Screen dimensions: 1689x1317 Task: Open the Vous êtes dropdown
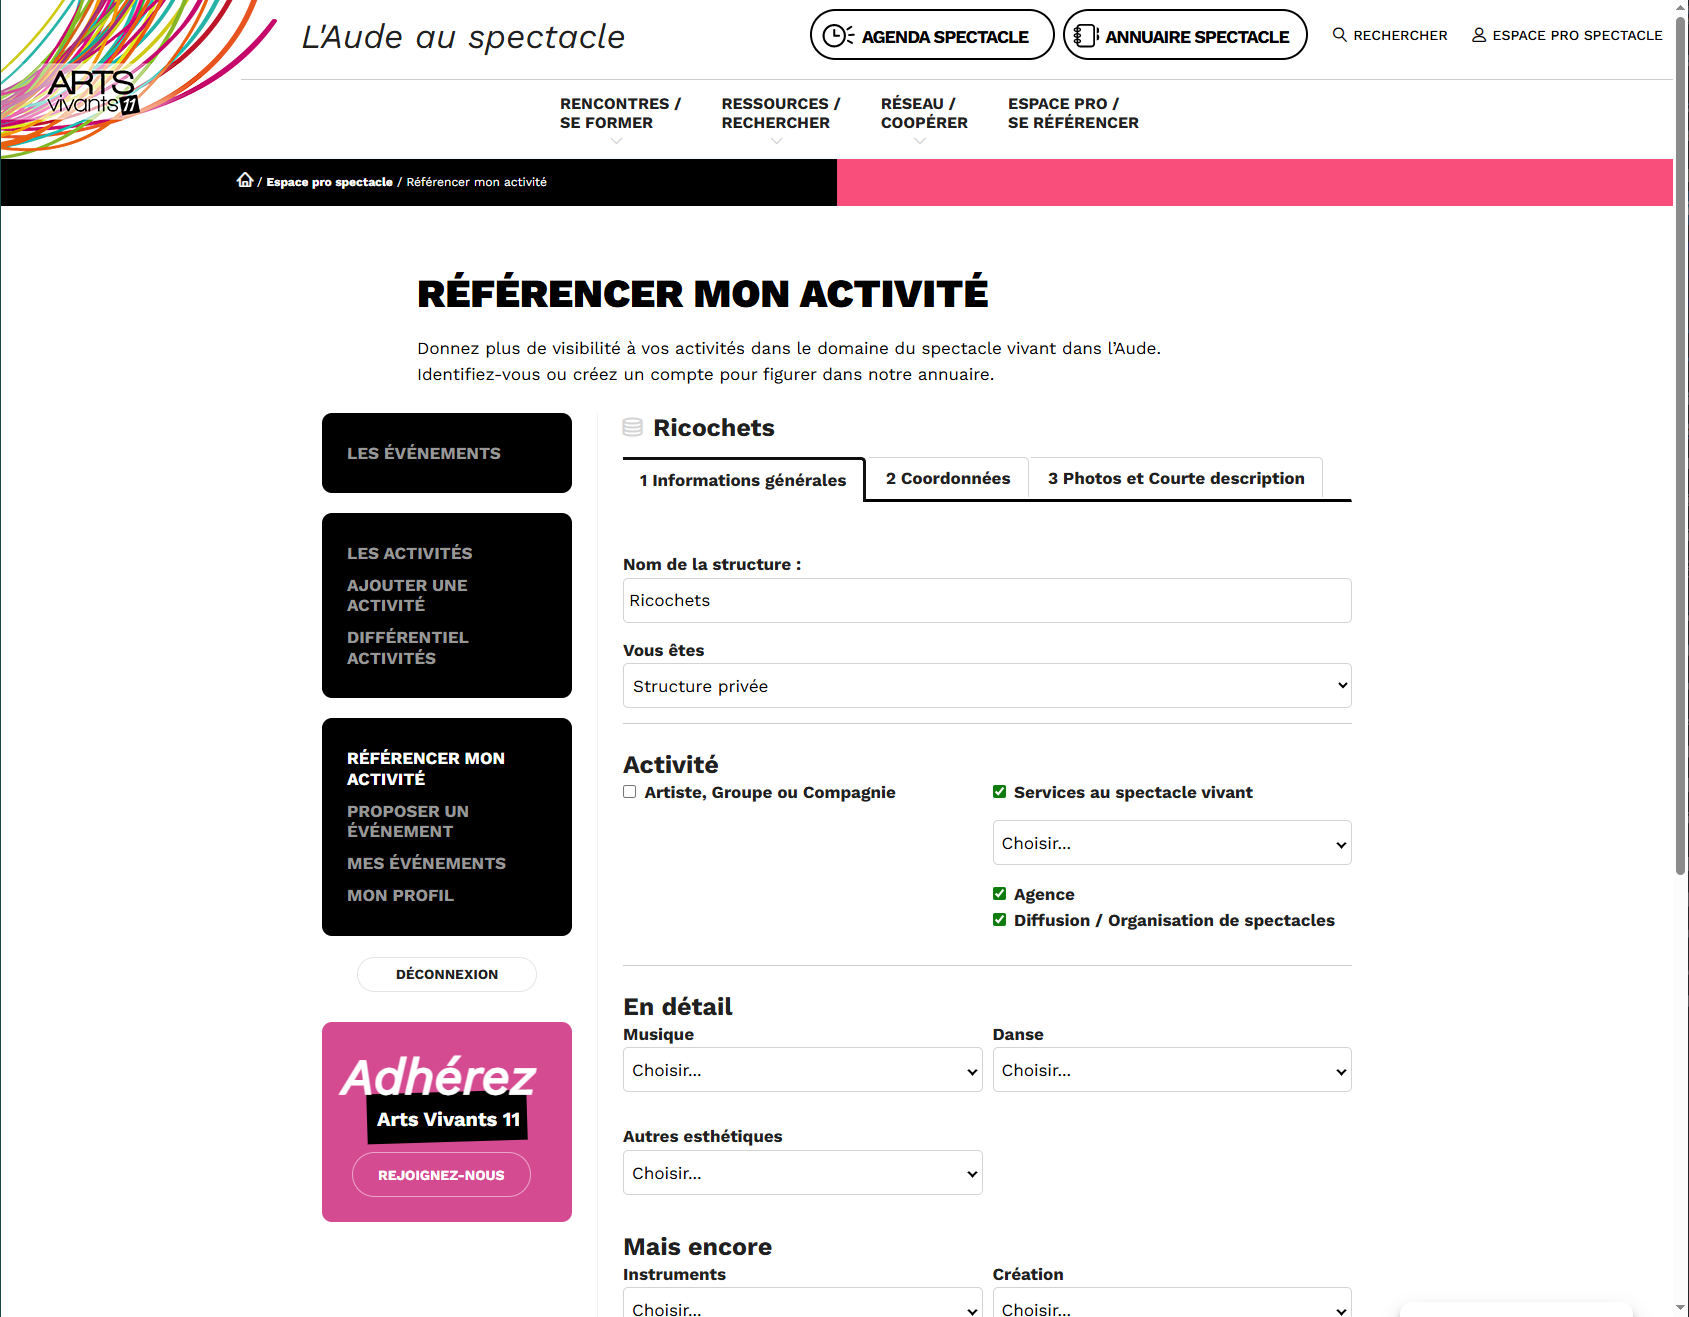[x=987, y=686]
